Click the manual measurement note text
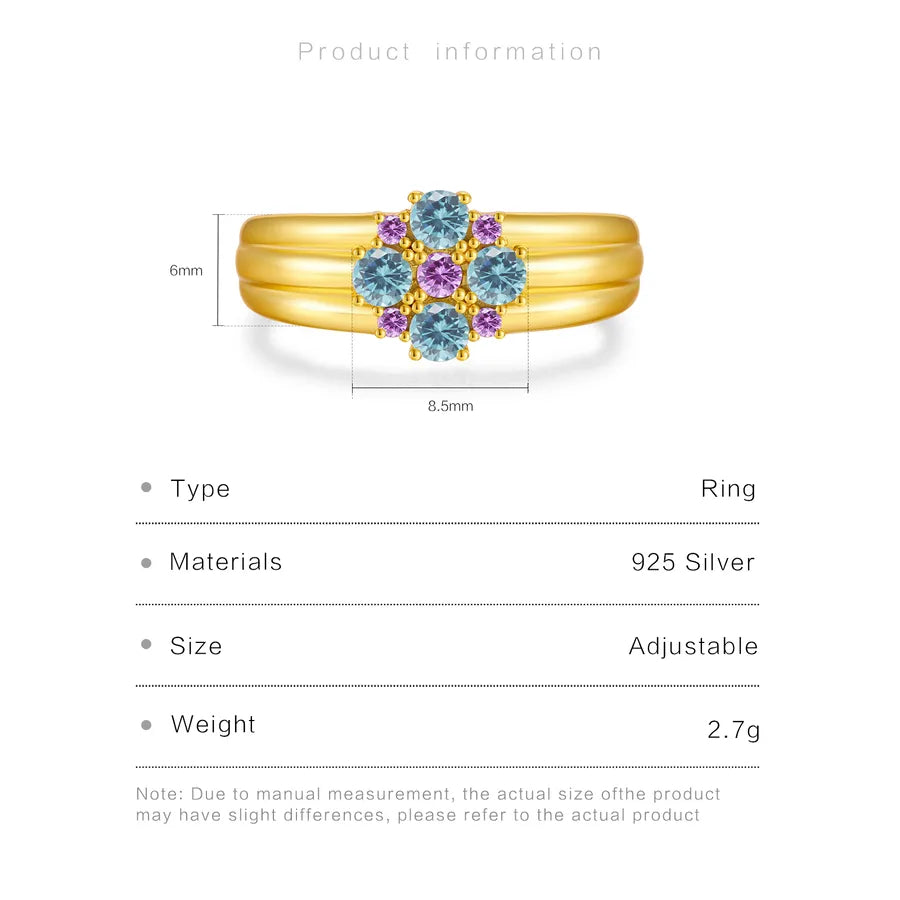900x900 pixels. click(428, 805)
